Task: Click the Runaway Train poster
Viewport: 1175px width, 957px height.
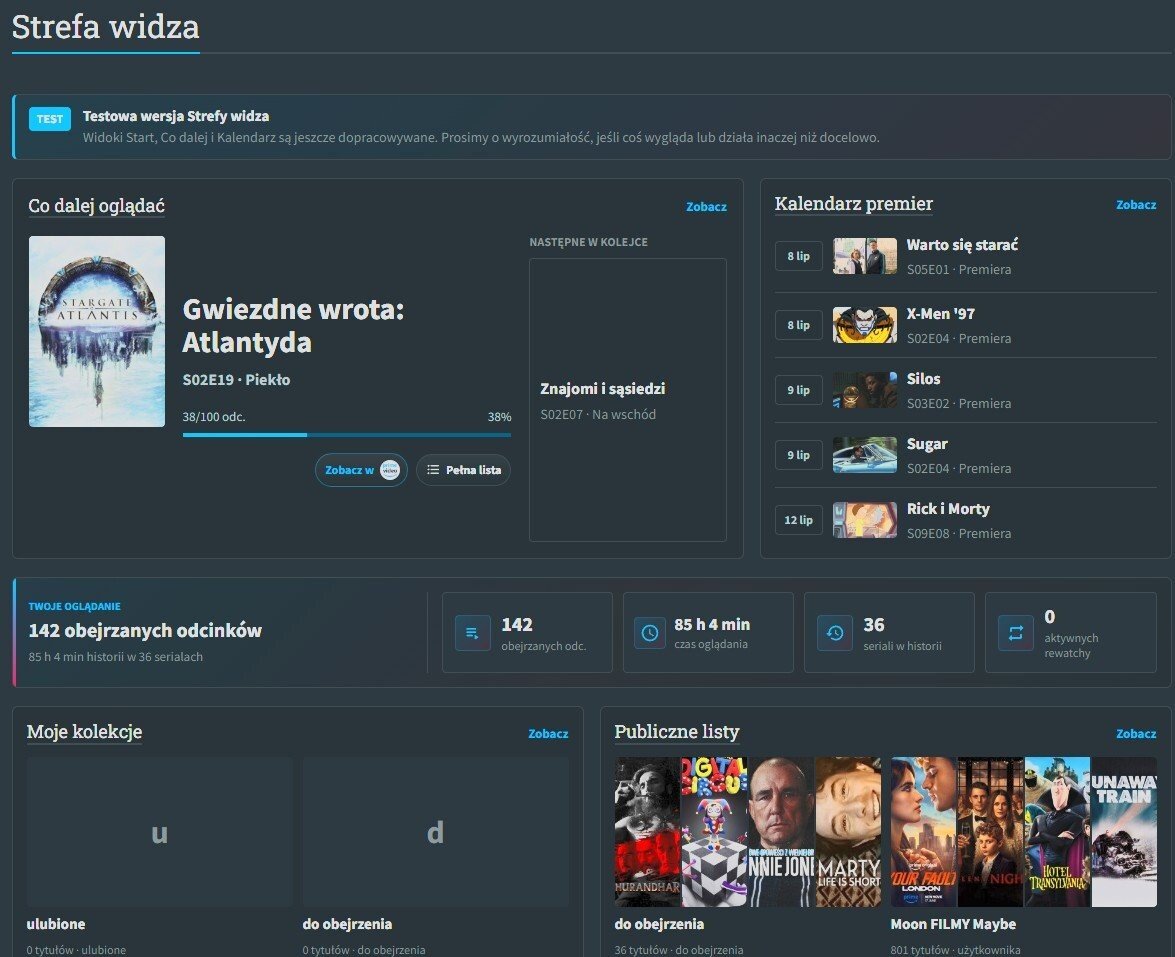Action: [x=1124, y=832]
